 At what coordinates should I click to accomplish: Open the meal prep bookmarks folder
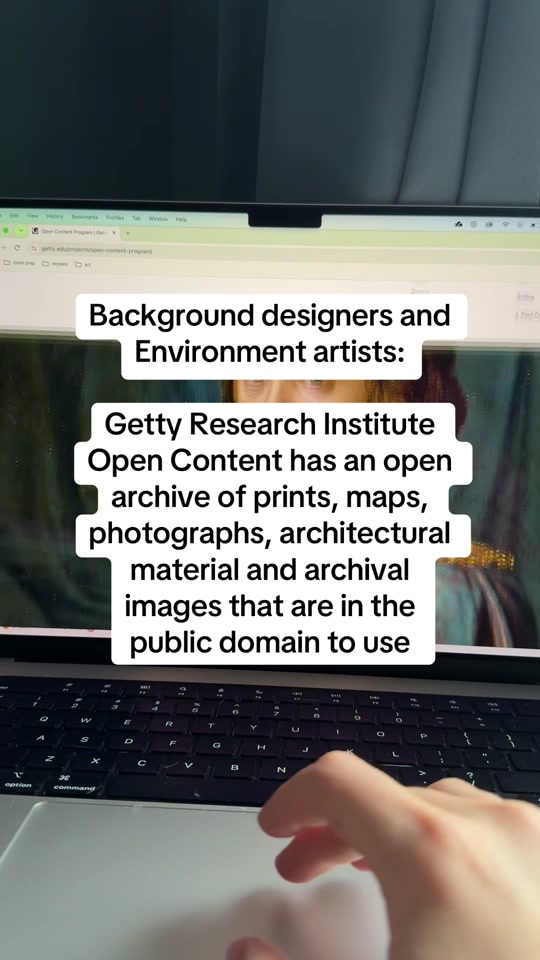click(x=19, y=263)
